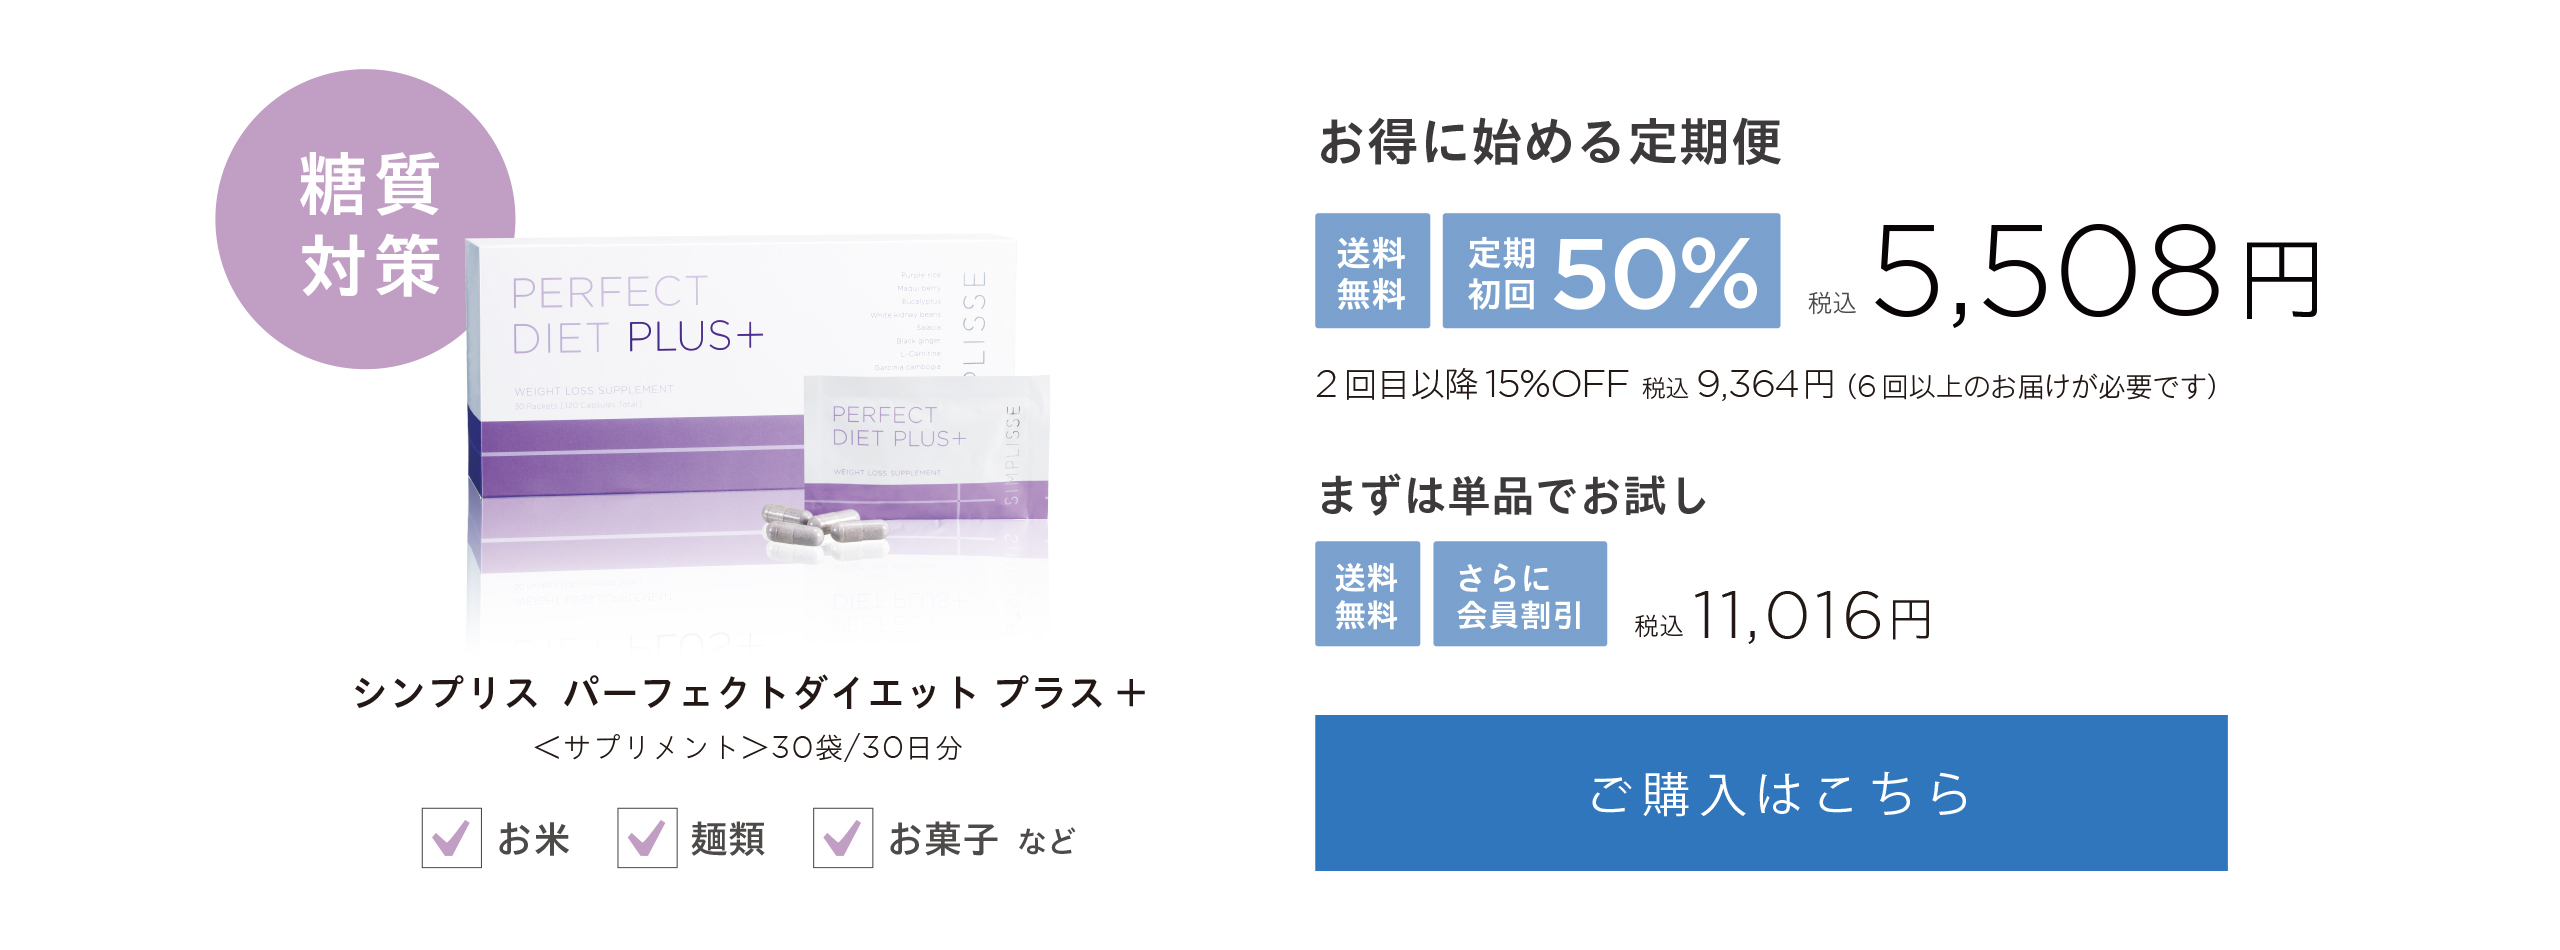Toggle the 麺類 checkbox
Screen dimensions: 2560x950
pos(647,838)
